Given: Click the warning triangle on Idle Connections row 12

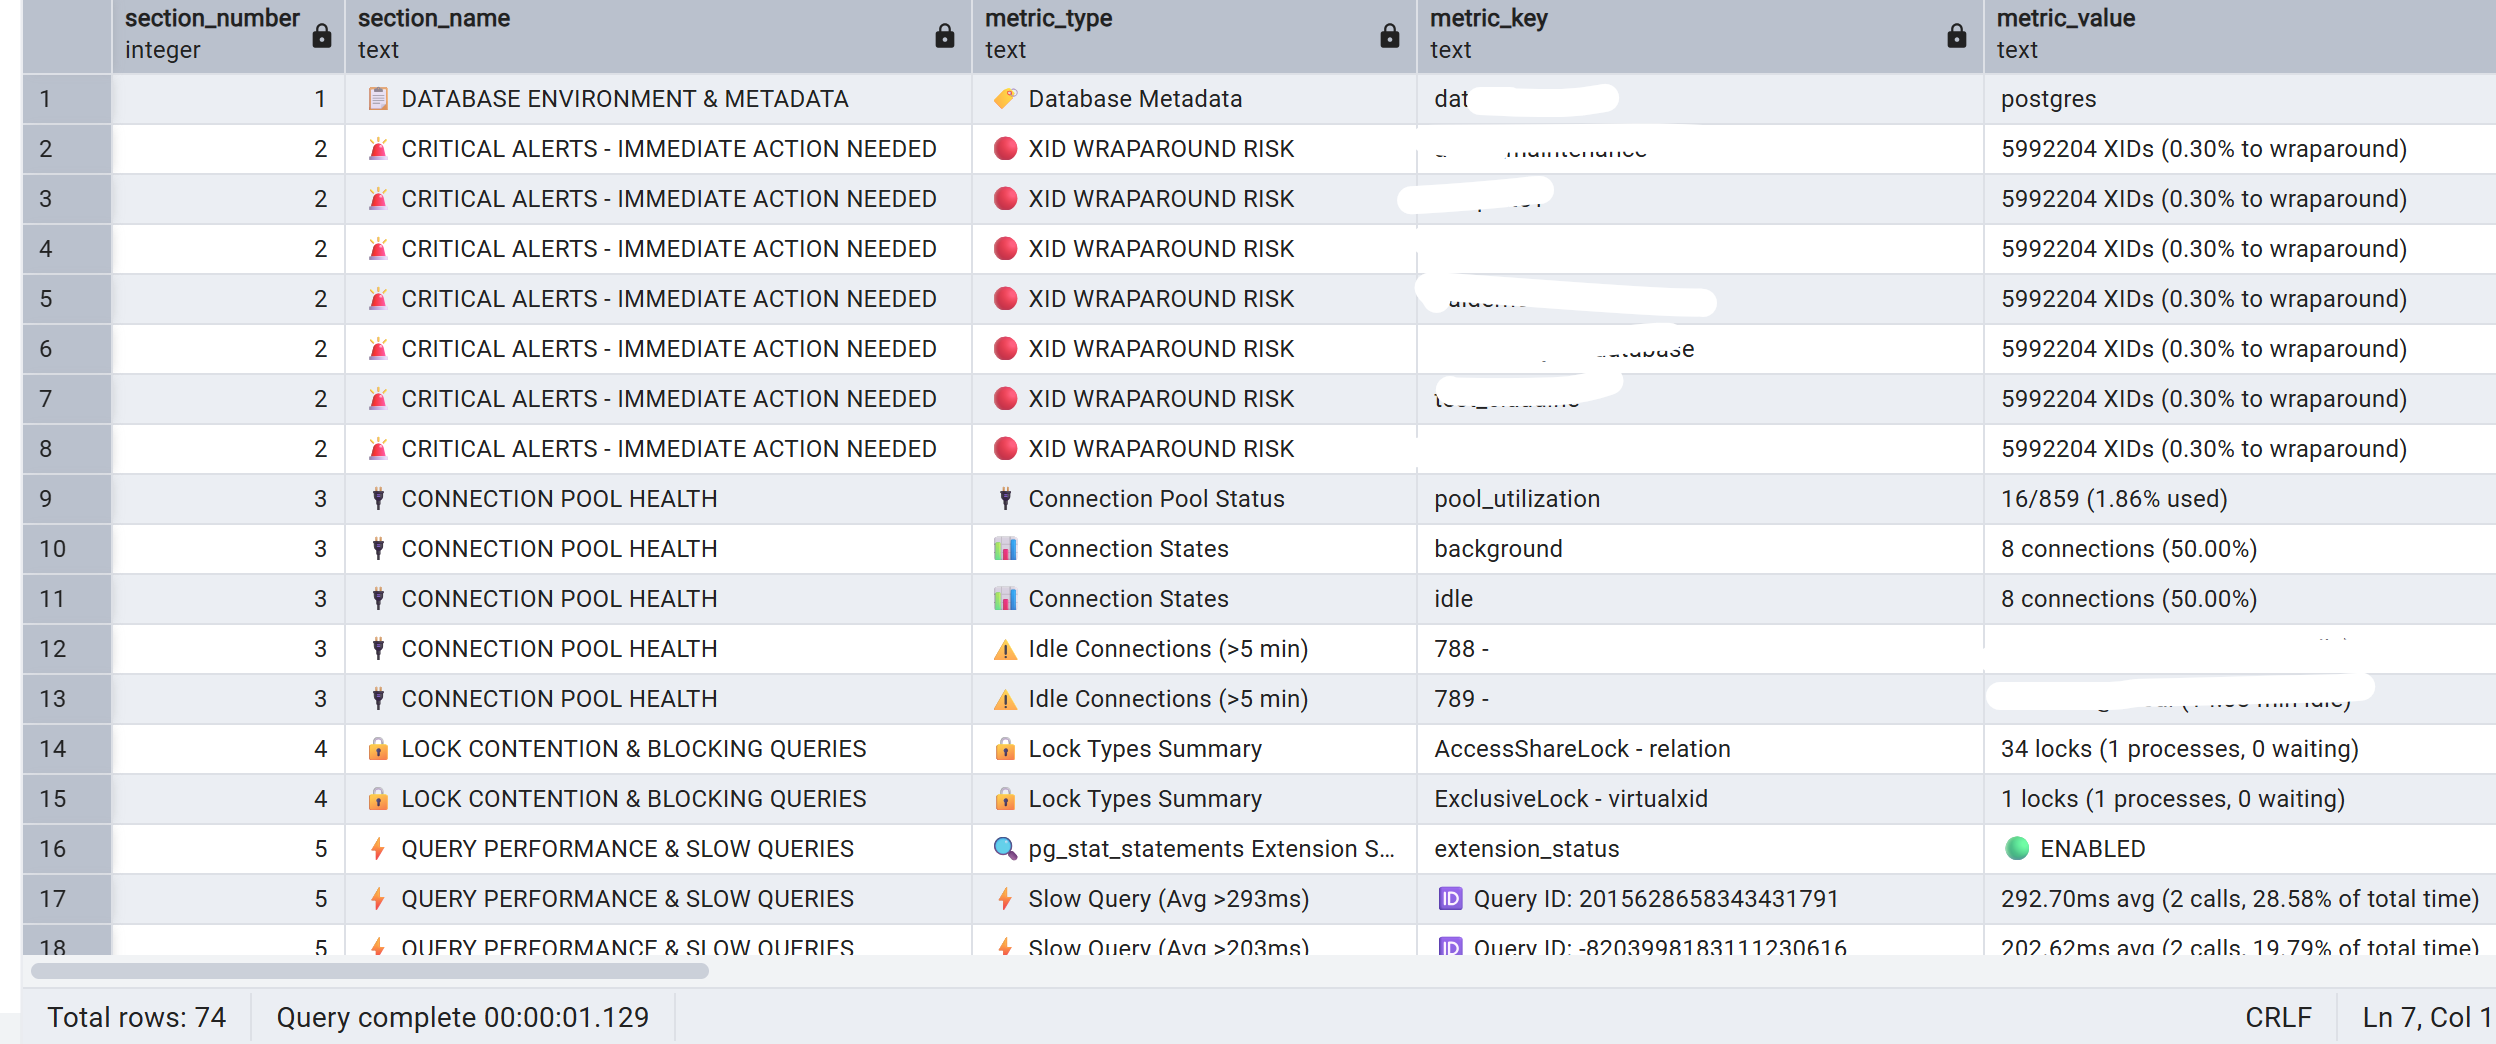Looking at the screenshot, I should point(1007,648).
